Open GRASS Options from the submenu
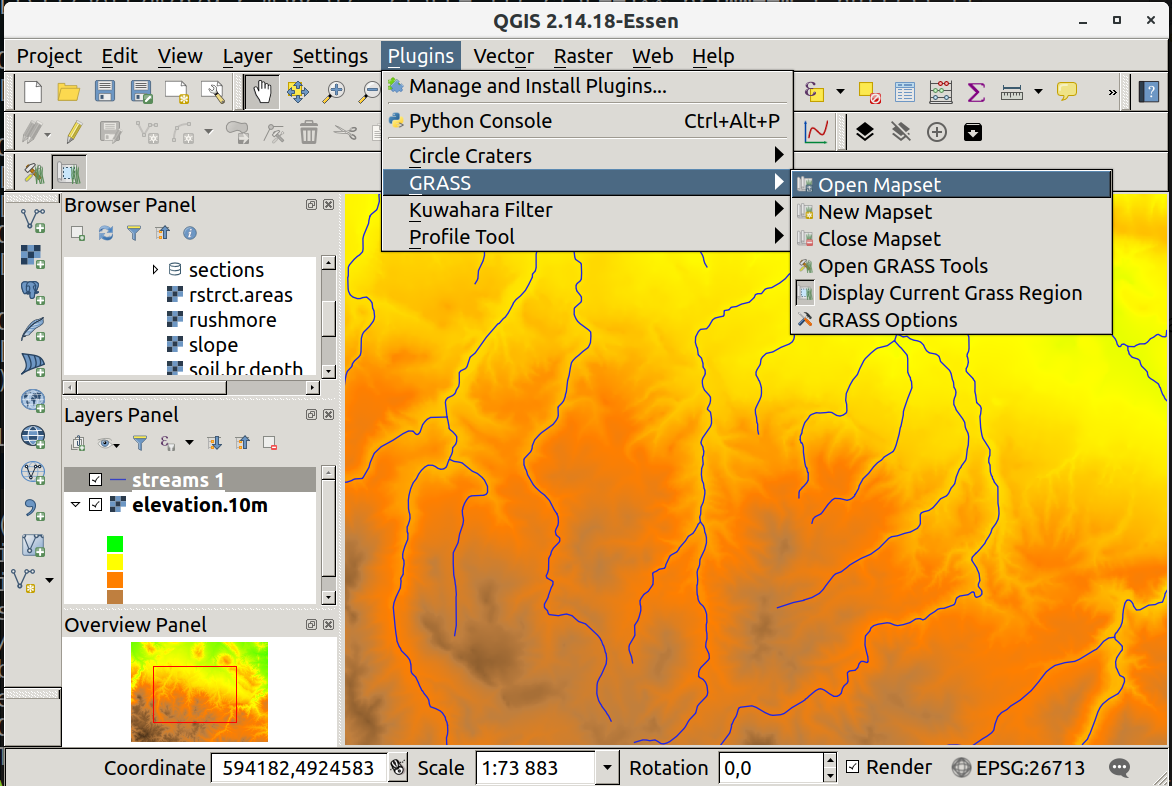The width and height of the screenshot is (1172, 786). [x=952, y=320]
